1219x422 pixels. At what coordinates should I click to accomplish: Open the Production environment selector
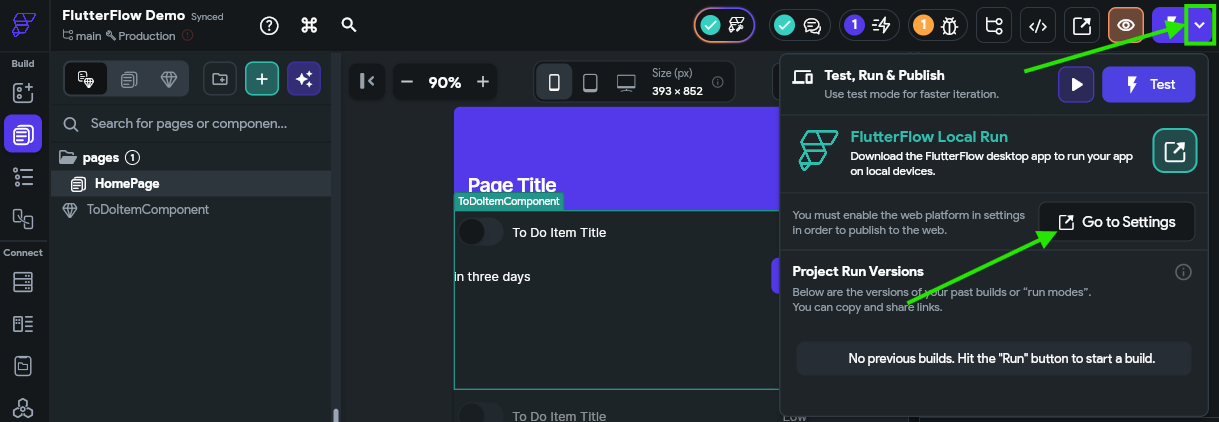pos(140,36)
